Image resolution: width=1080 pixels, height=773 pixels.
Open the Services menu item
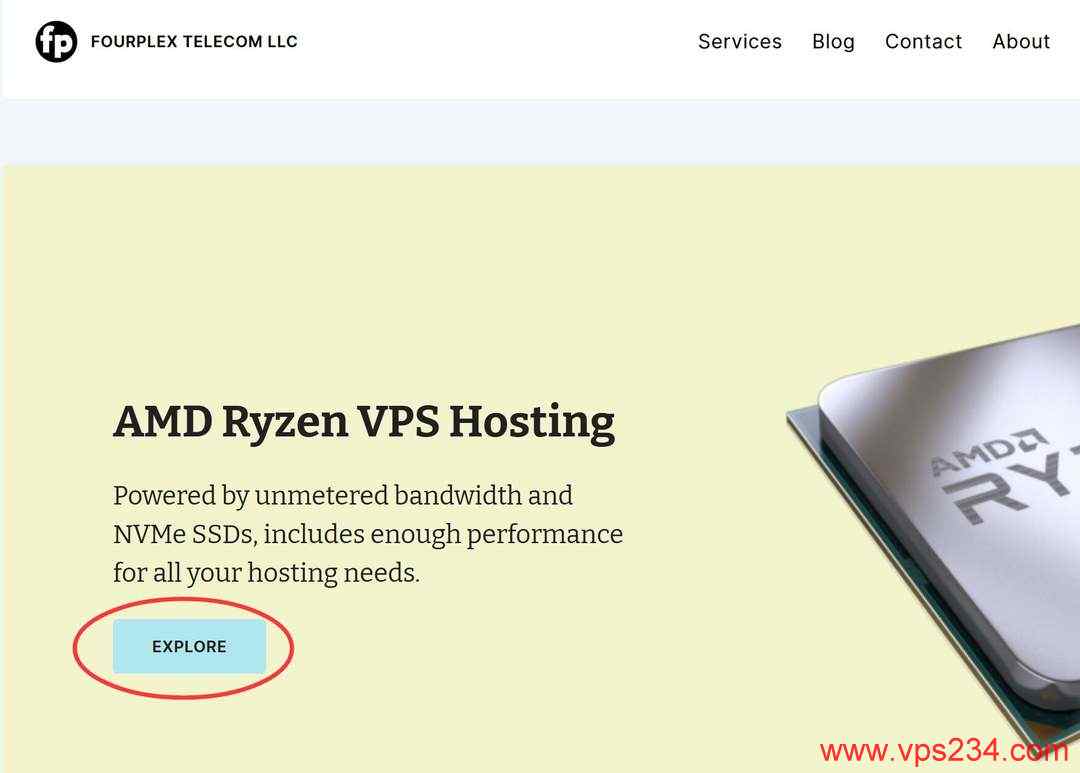740,41
